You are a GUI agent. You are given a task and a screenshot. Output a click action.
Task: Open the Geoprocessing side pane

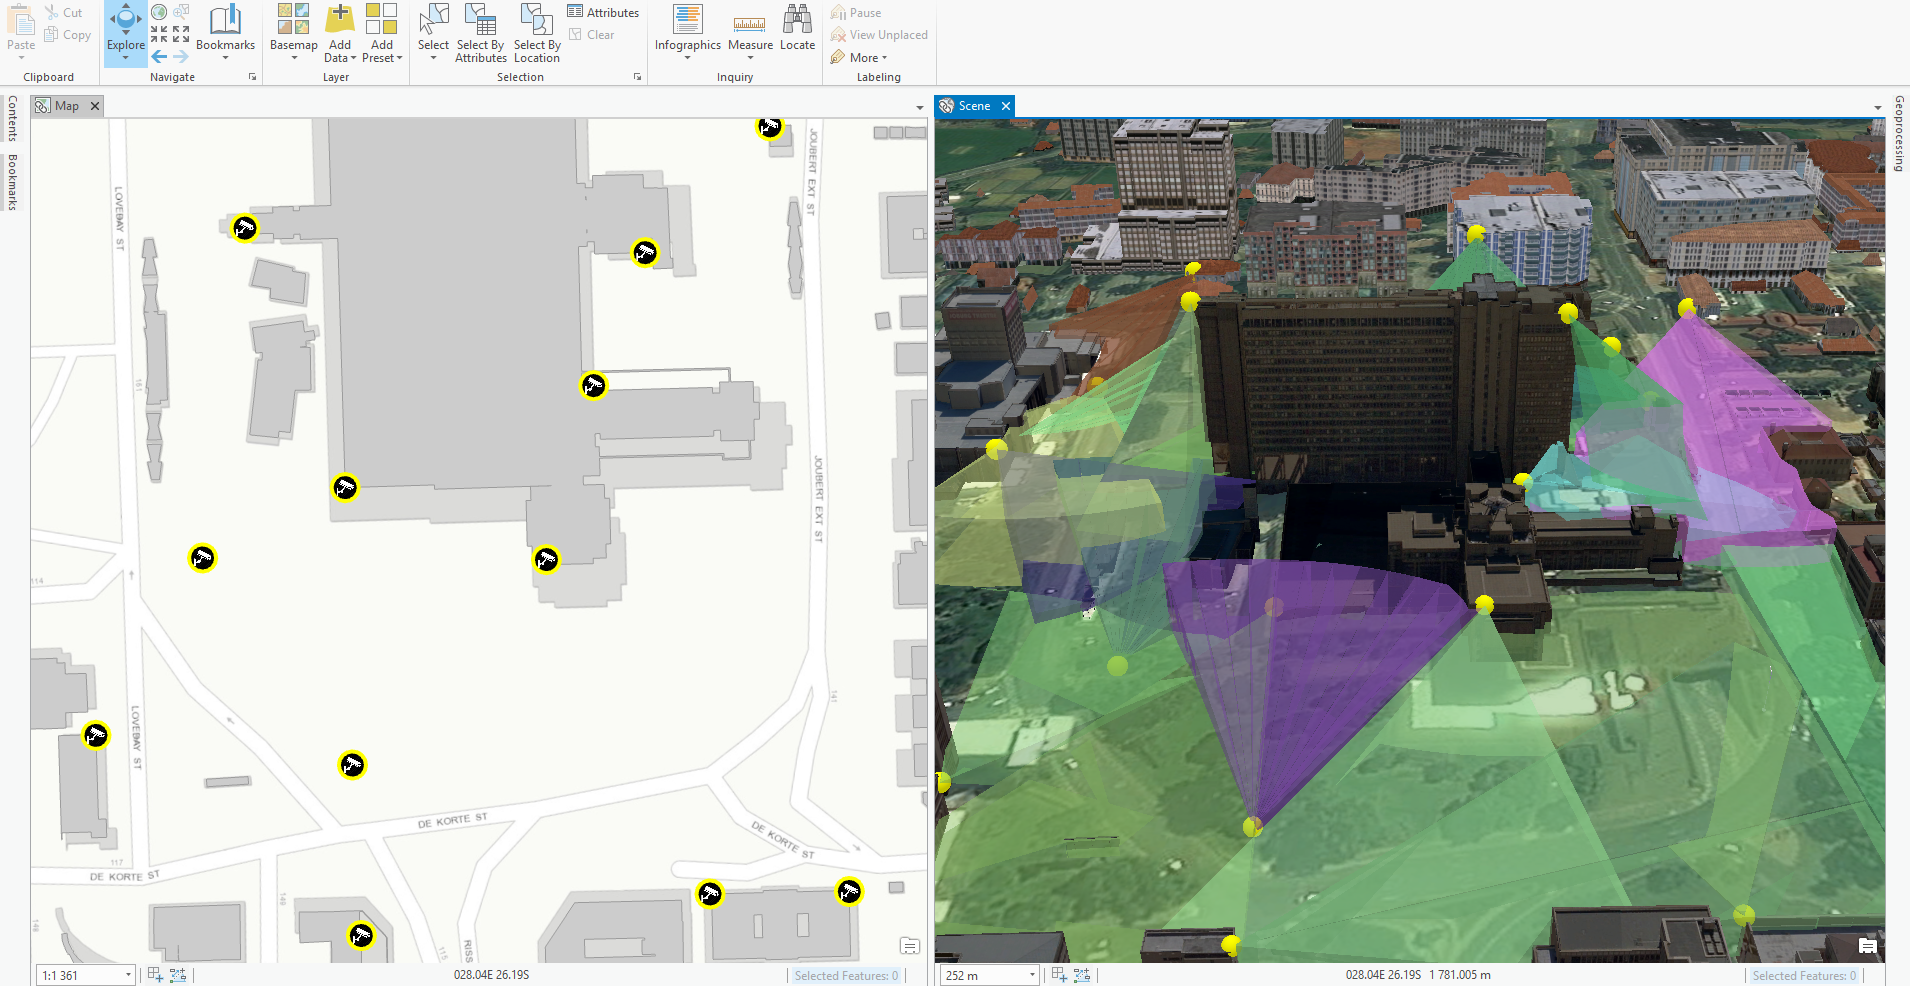1898,133
